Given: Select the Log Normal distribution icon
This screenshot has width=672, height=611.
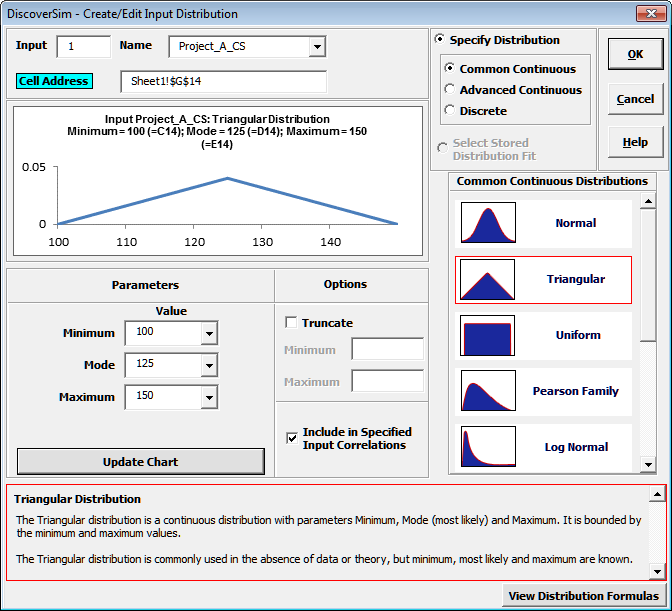Looking at the screenshot, I should pyautogui.click(x=487, y=447).
